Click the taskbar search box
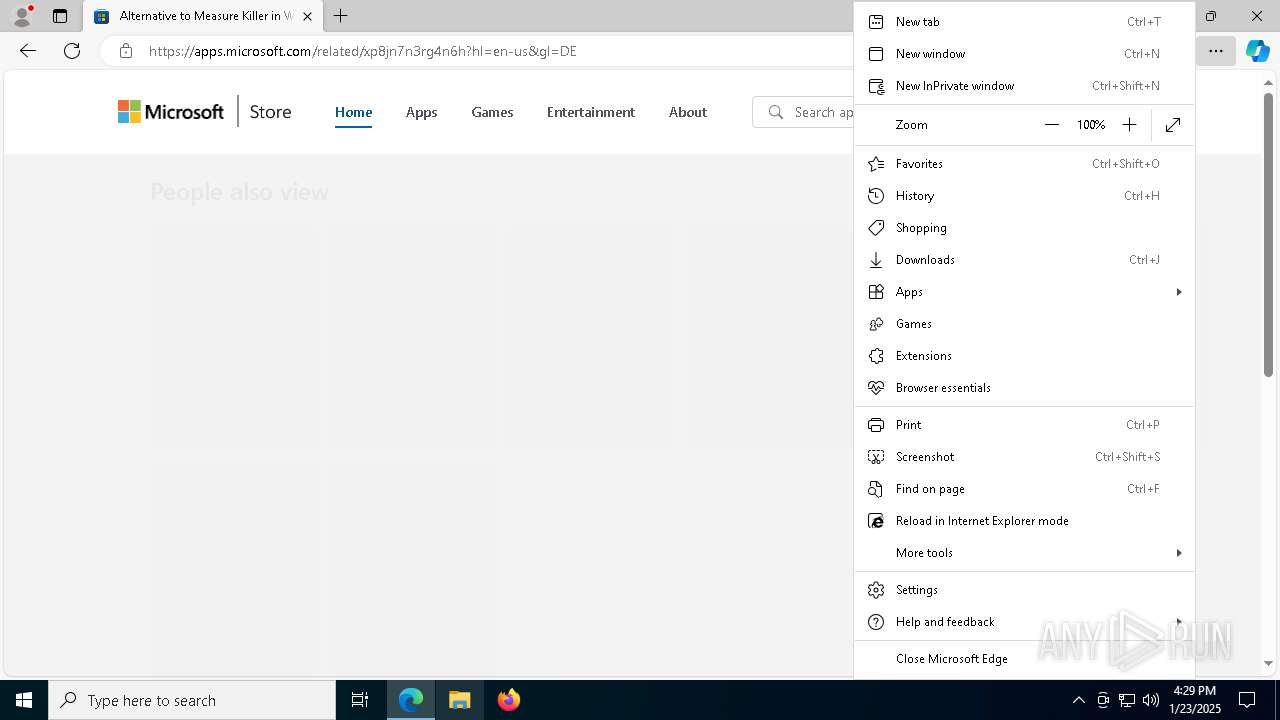 point(192,700)
